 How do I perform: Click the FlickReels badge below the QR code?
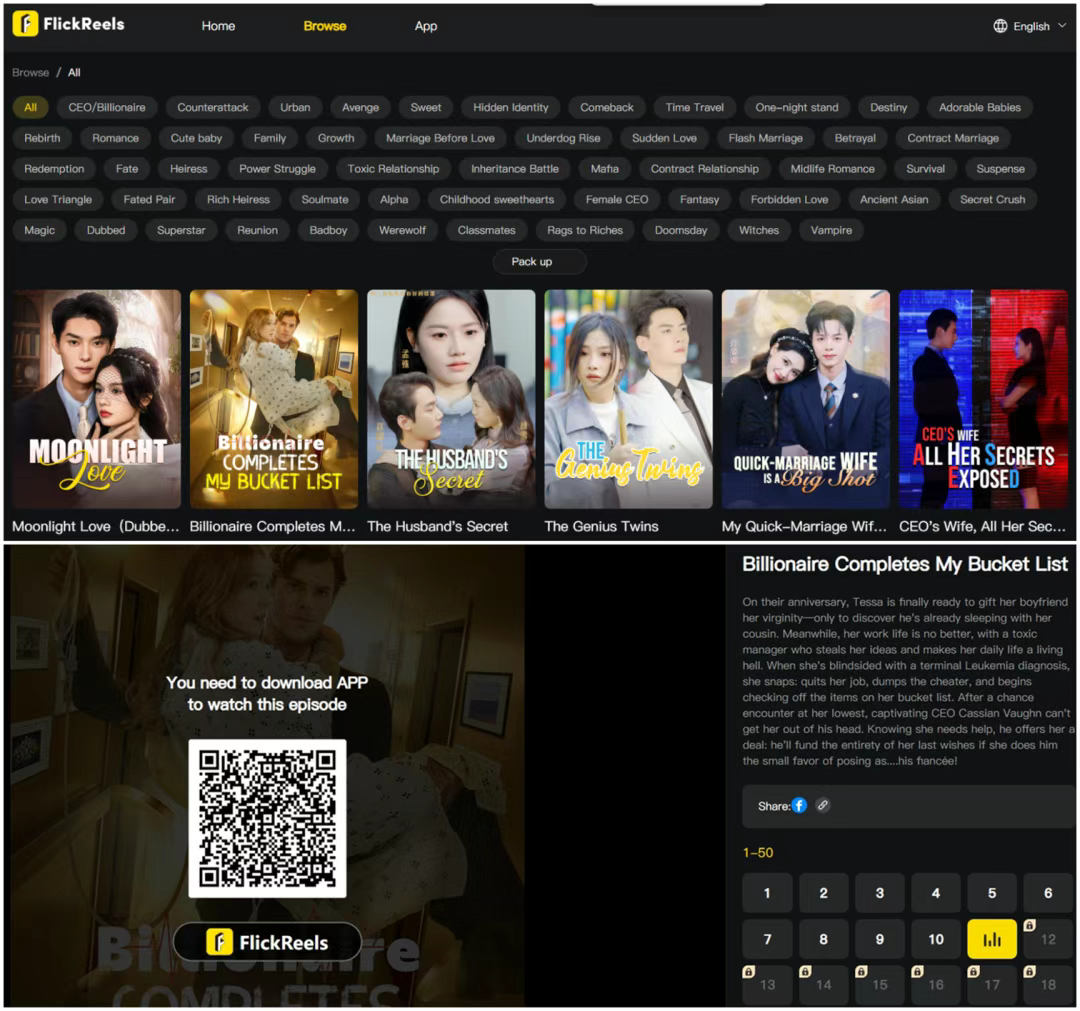[267, 942]
